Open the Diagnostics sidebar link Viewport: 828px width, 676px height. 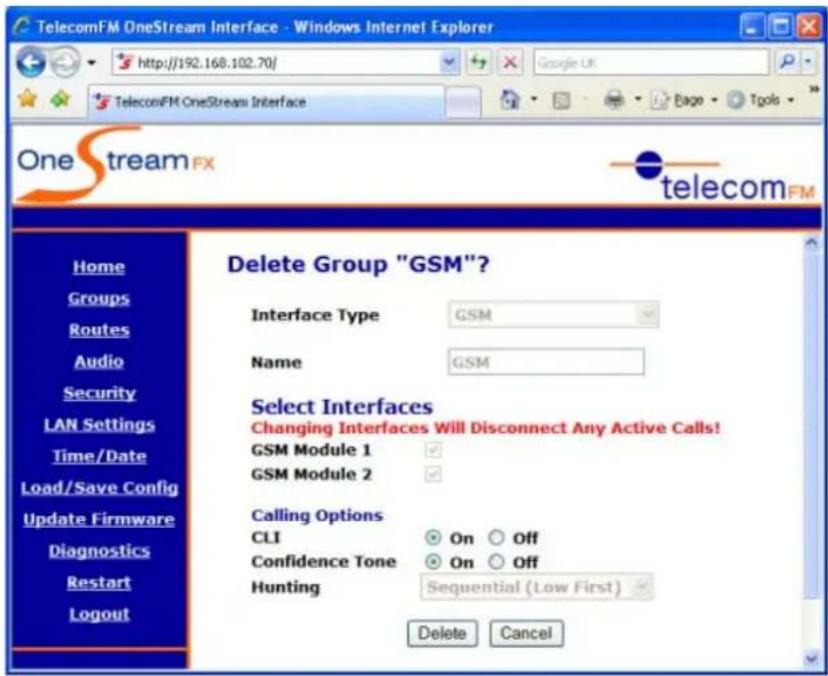tap(99, 551)
